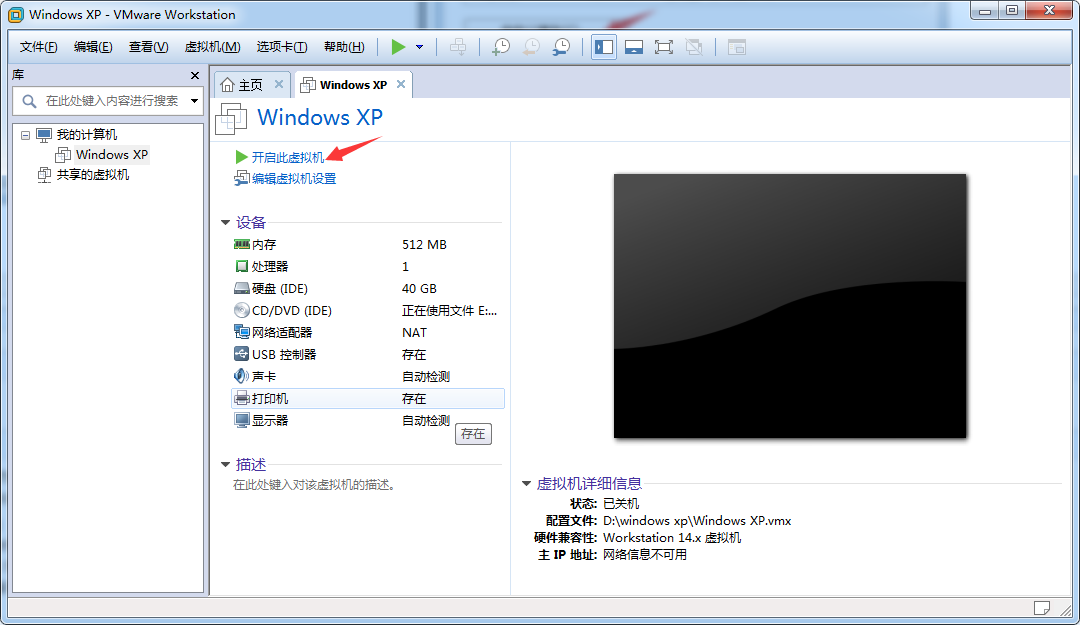This screenshot has height=625, width=1080.
Task: Take a snapshot using the clock-plus icon
Action: pos(501,47)
